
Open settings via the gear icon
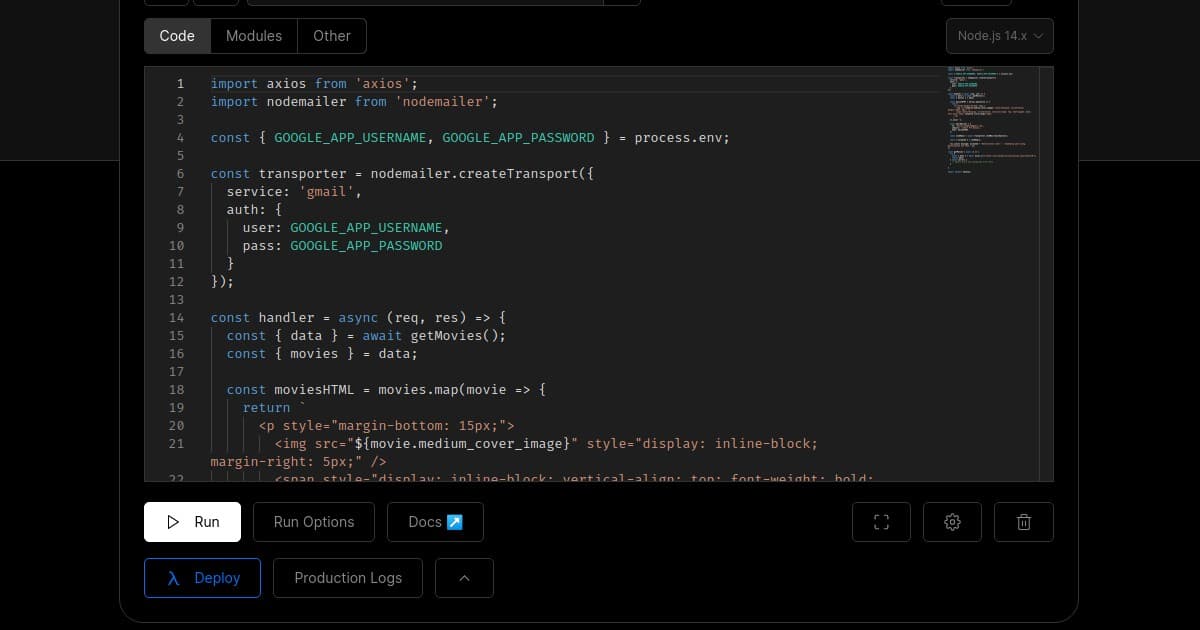tap(952, 521)
